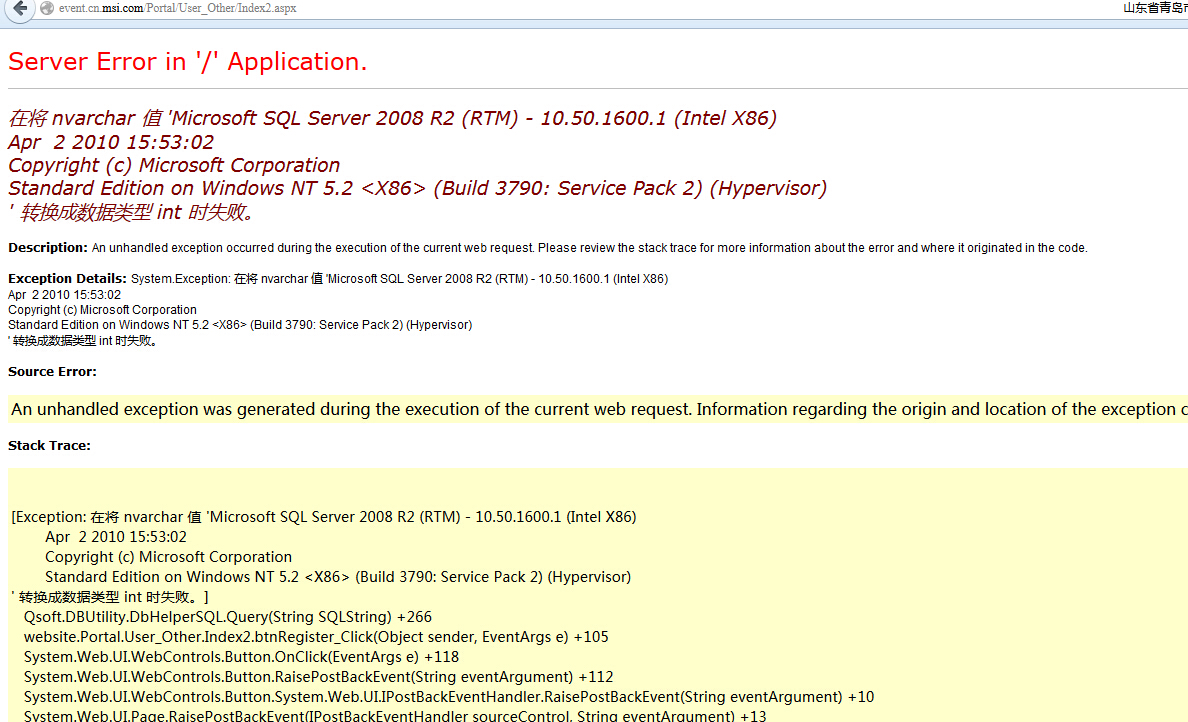Click the red italic 'Standard Edition on Windows NT 5.2' line
The width and height of the screenshot is (1188, 722).
point(417,188)
